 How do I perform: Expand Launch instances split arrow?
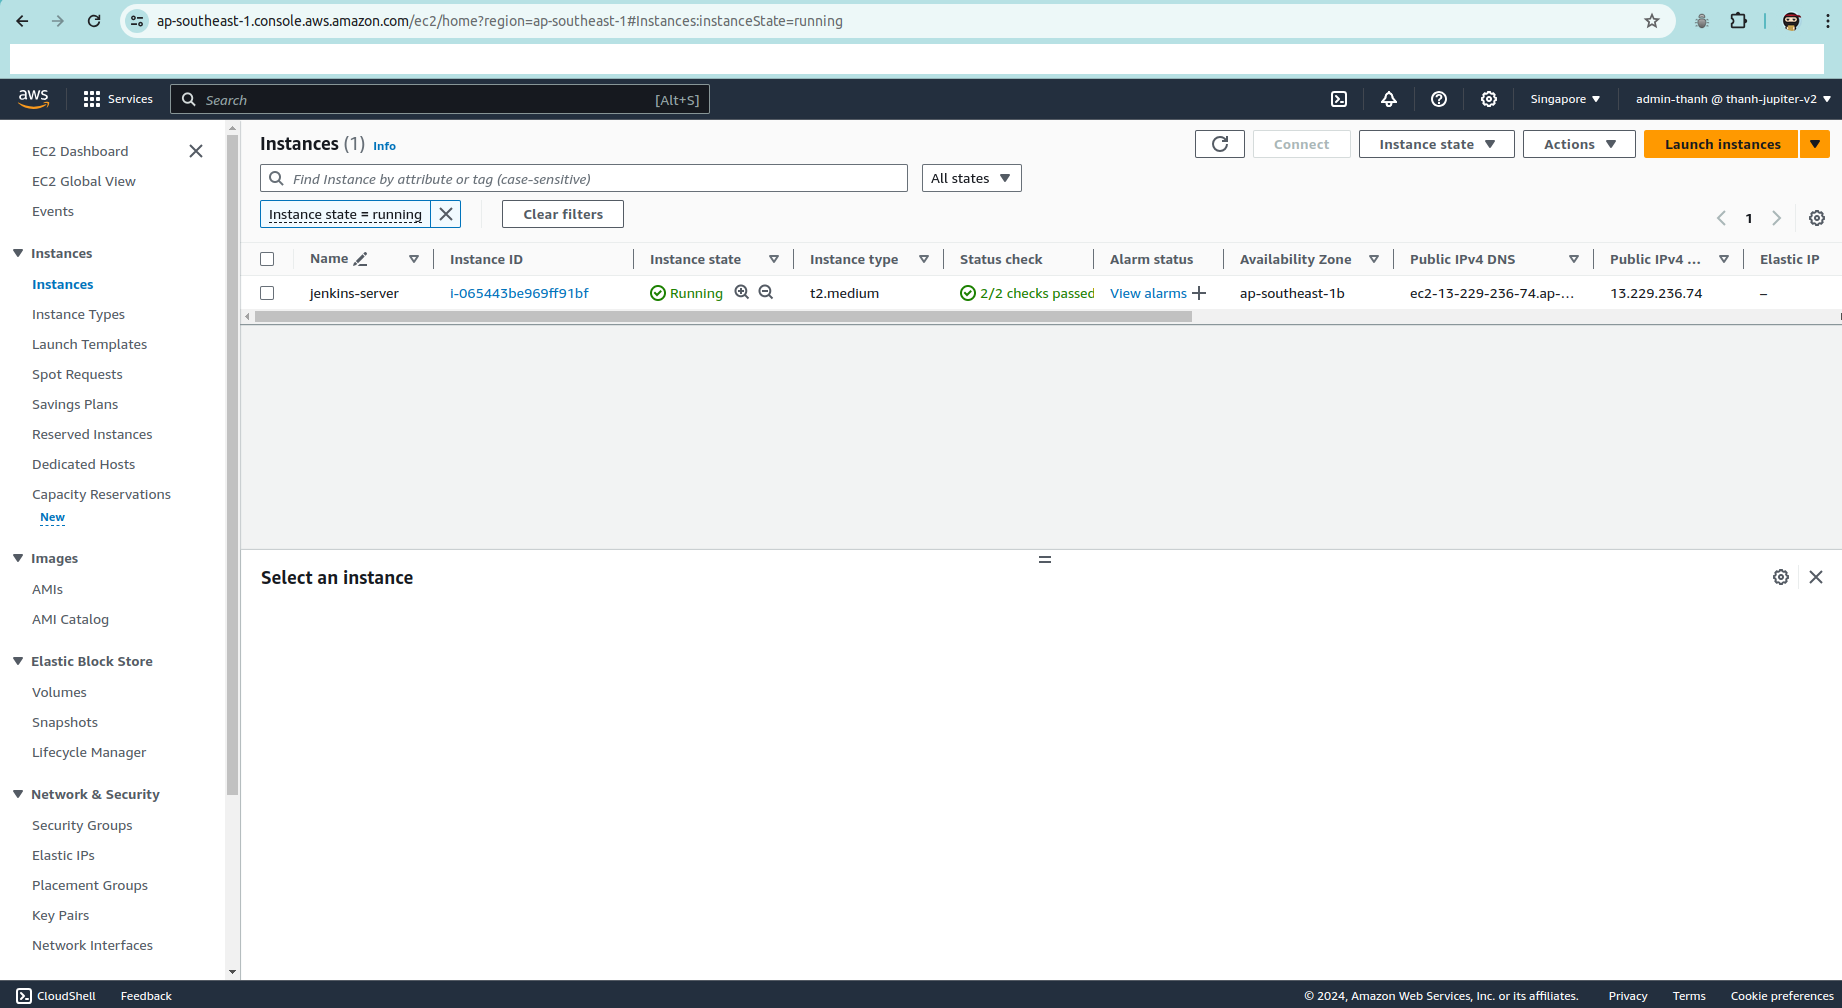1815,144
